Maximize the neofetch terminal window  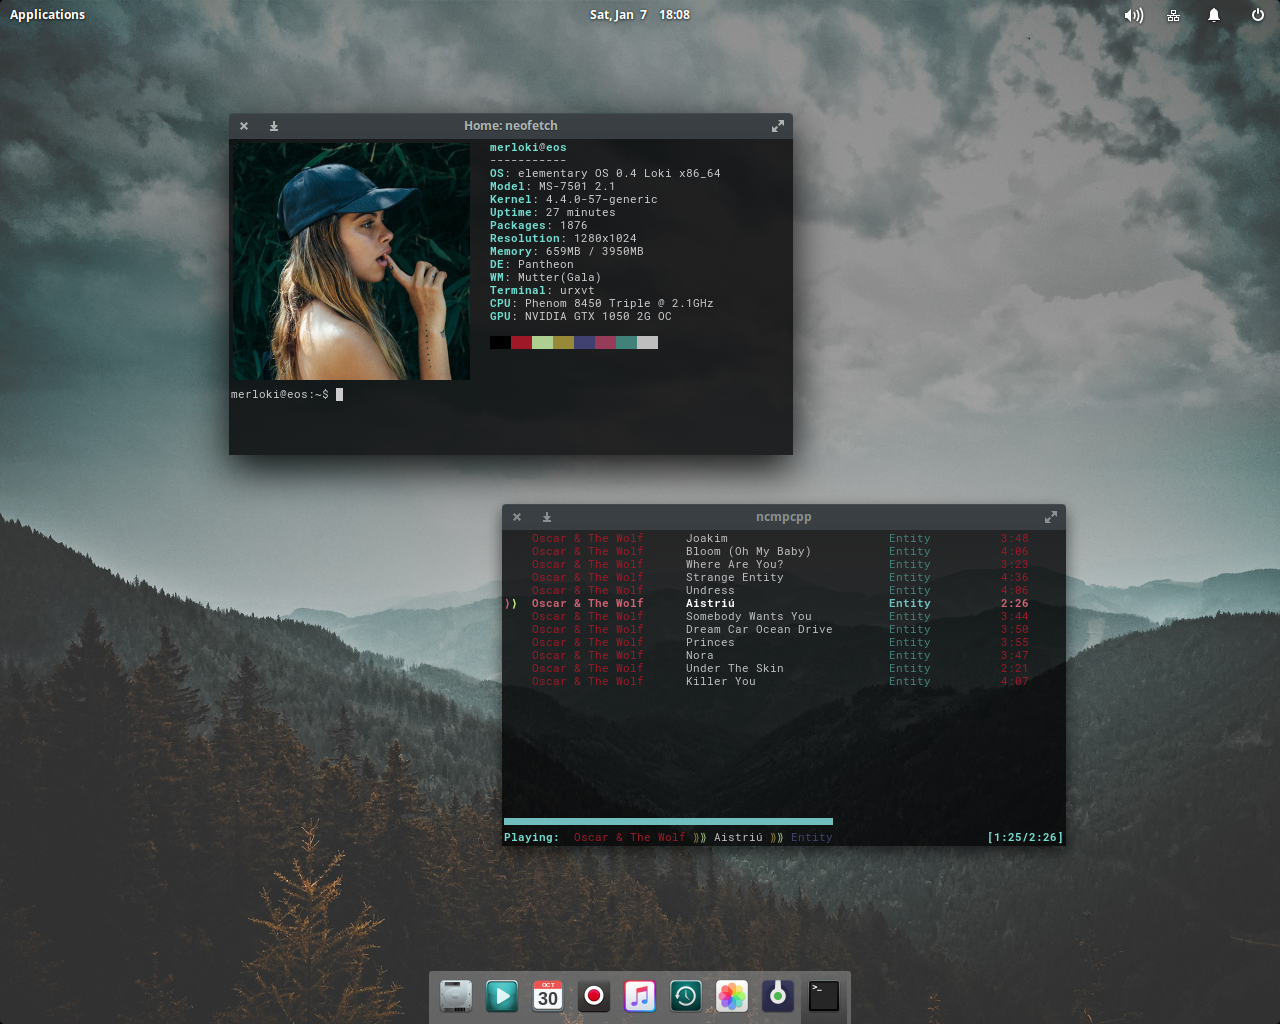pos(777,126)
